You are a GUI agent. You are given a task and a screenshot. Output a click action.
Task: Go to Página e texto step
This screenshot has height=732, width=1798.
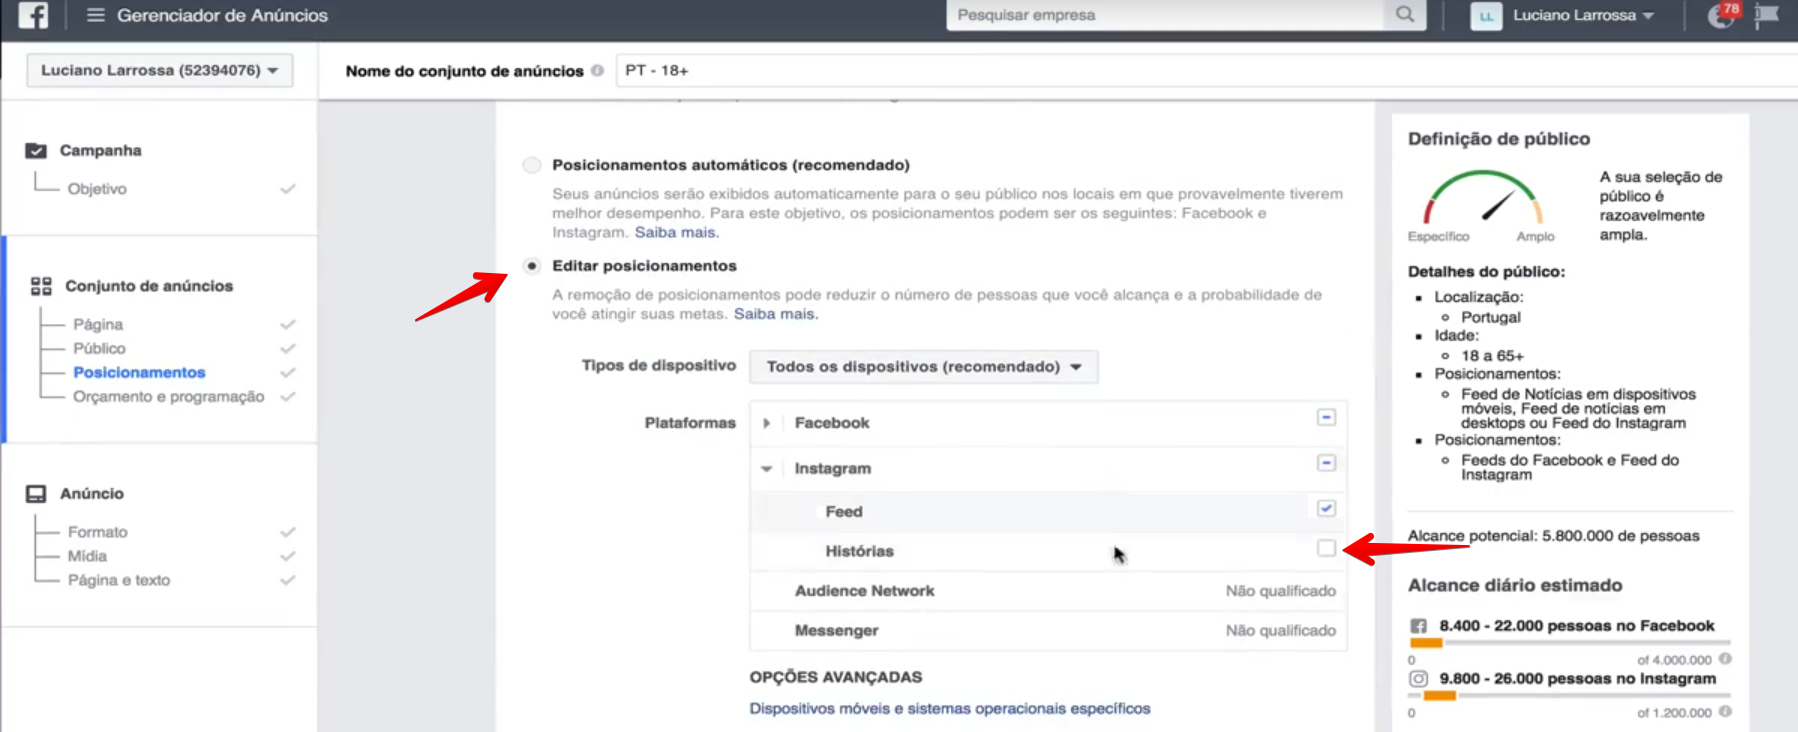118,581
